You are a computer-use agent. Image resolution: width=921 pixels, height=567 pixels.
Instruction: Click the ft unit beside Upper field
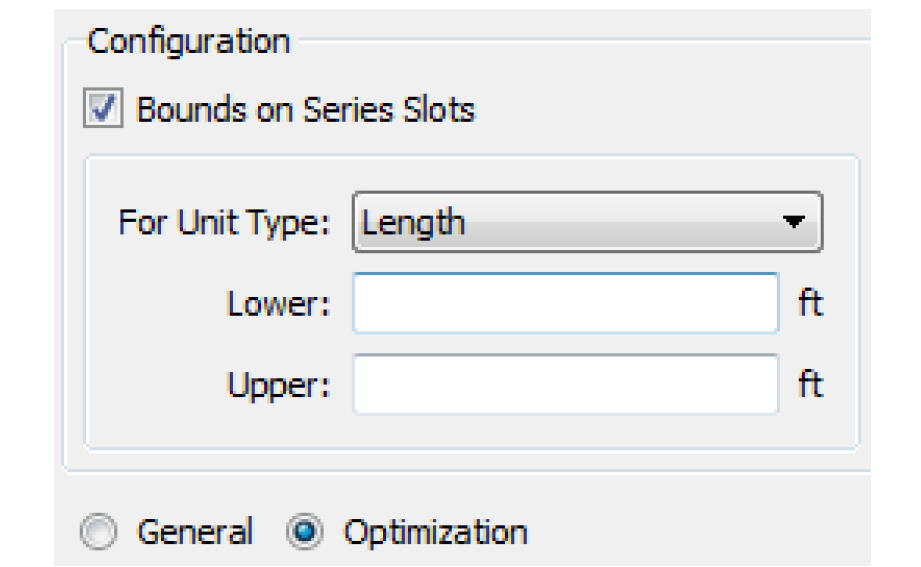pyautogui.click(x=810, y=384)
